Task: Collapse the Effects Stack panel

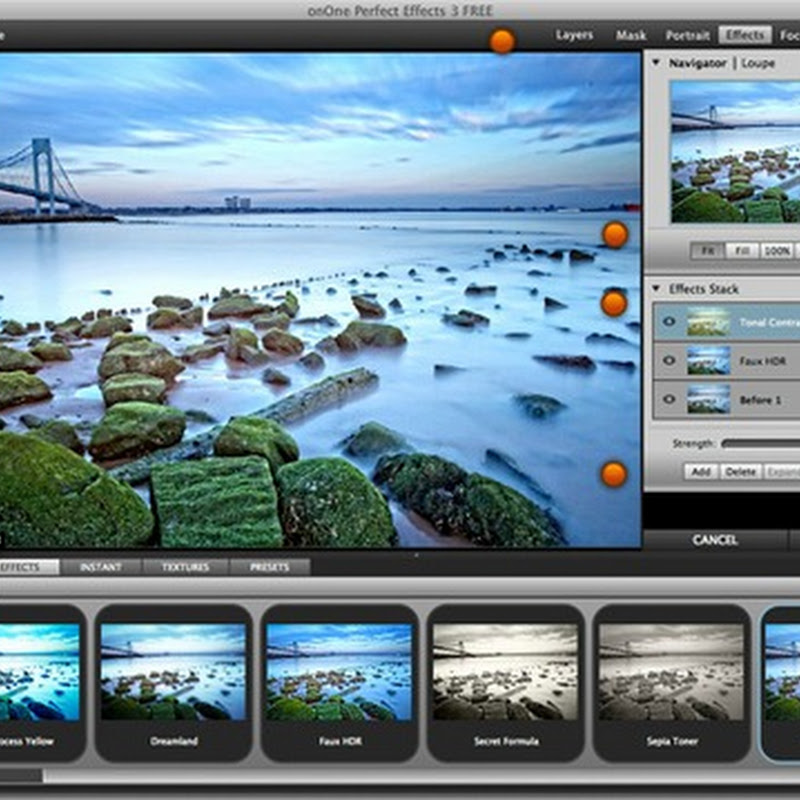Action: click(x=656, y=289)
